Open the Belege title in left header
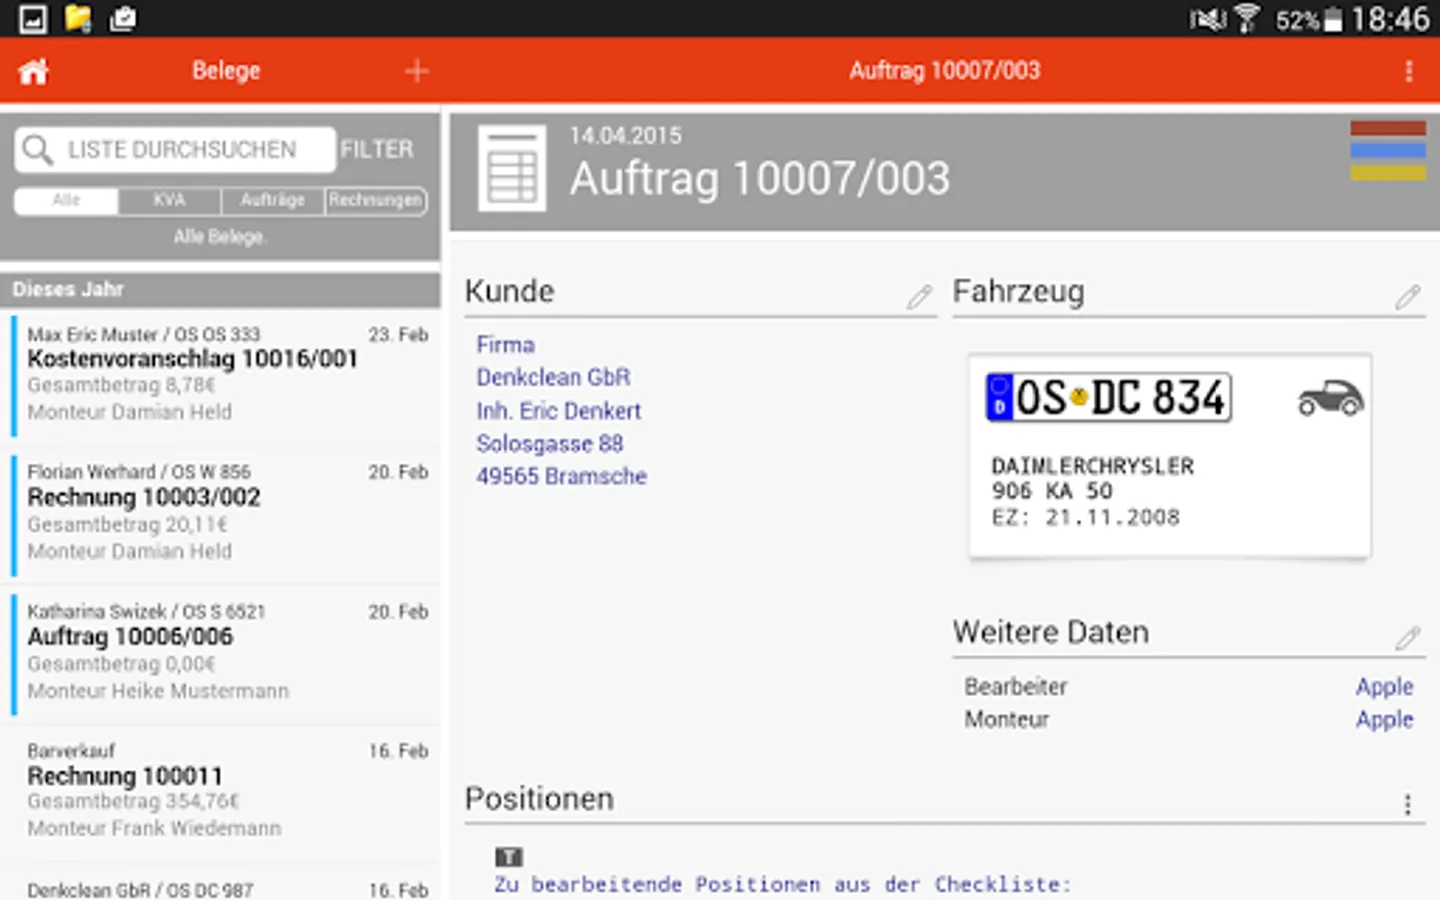Viewport: 1440px width, 900px height. point(226,71)
